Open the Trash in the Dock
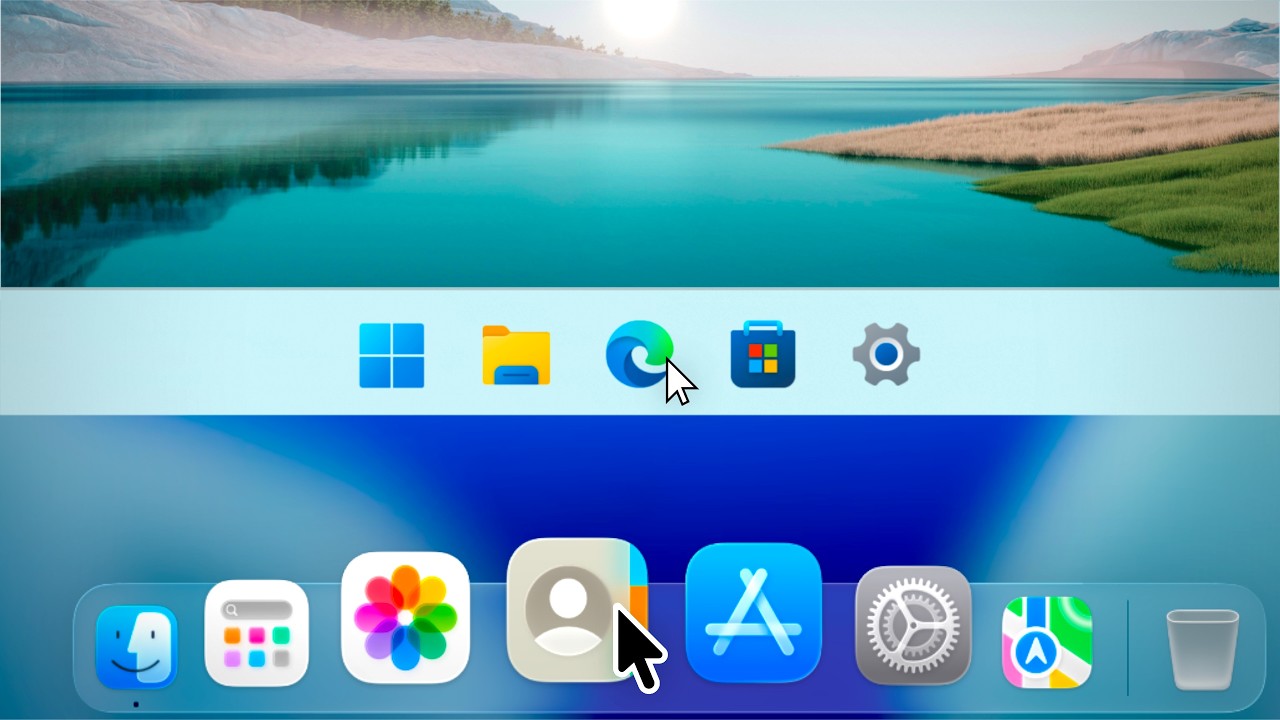Screen dimensions: 1280x720 click(1202, 649)
